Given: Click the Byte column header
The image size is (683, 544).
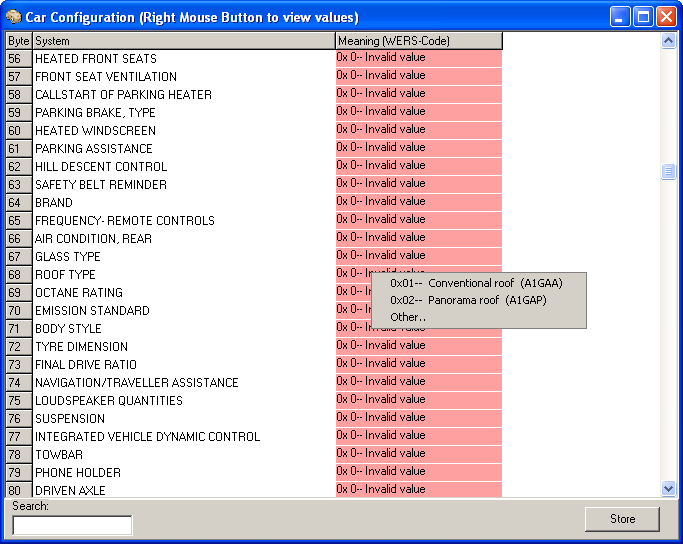Looking at the screenshot, I should (x=19, y=41).
